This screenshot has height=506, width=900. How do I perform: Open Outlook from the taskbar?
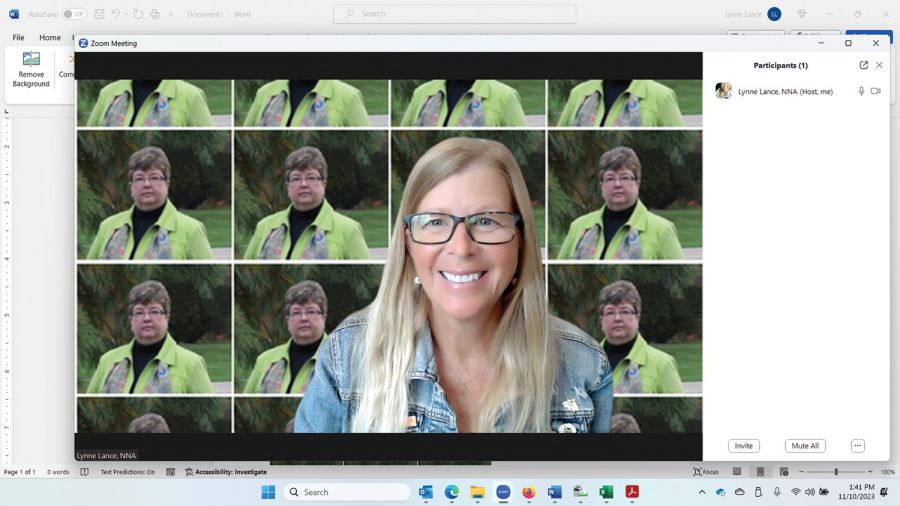[426, 492]
